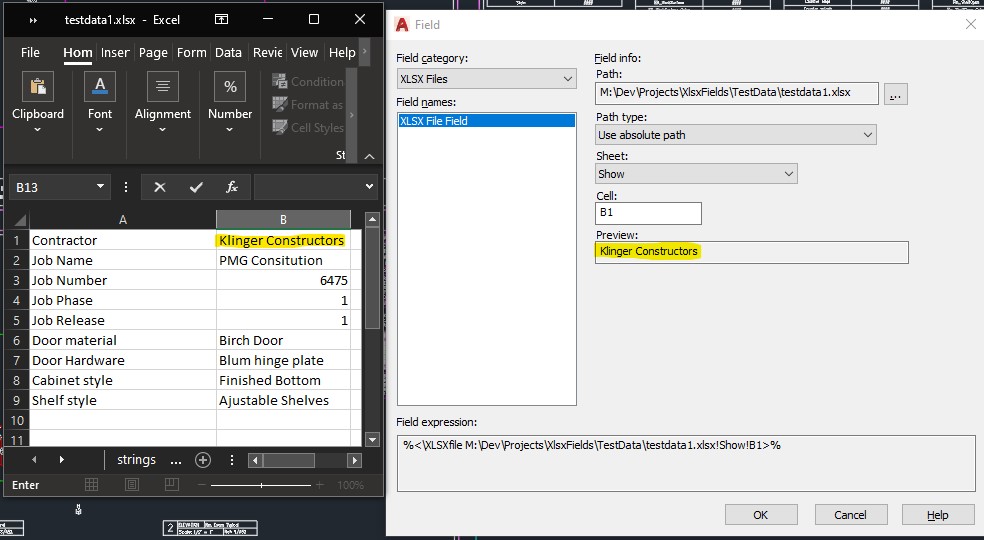984x540 pixels.
Task: Click OK in the Field dialog
Action: point(761,515)
